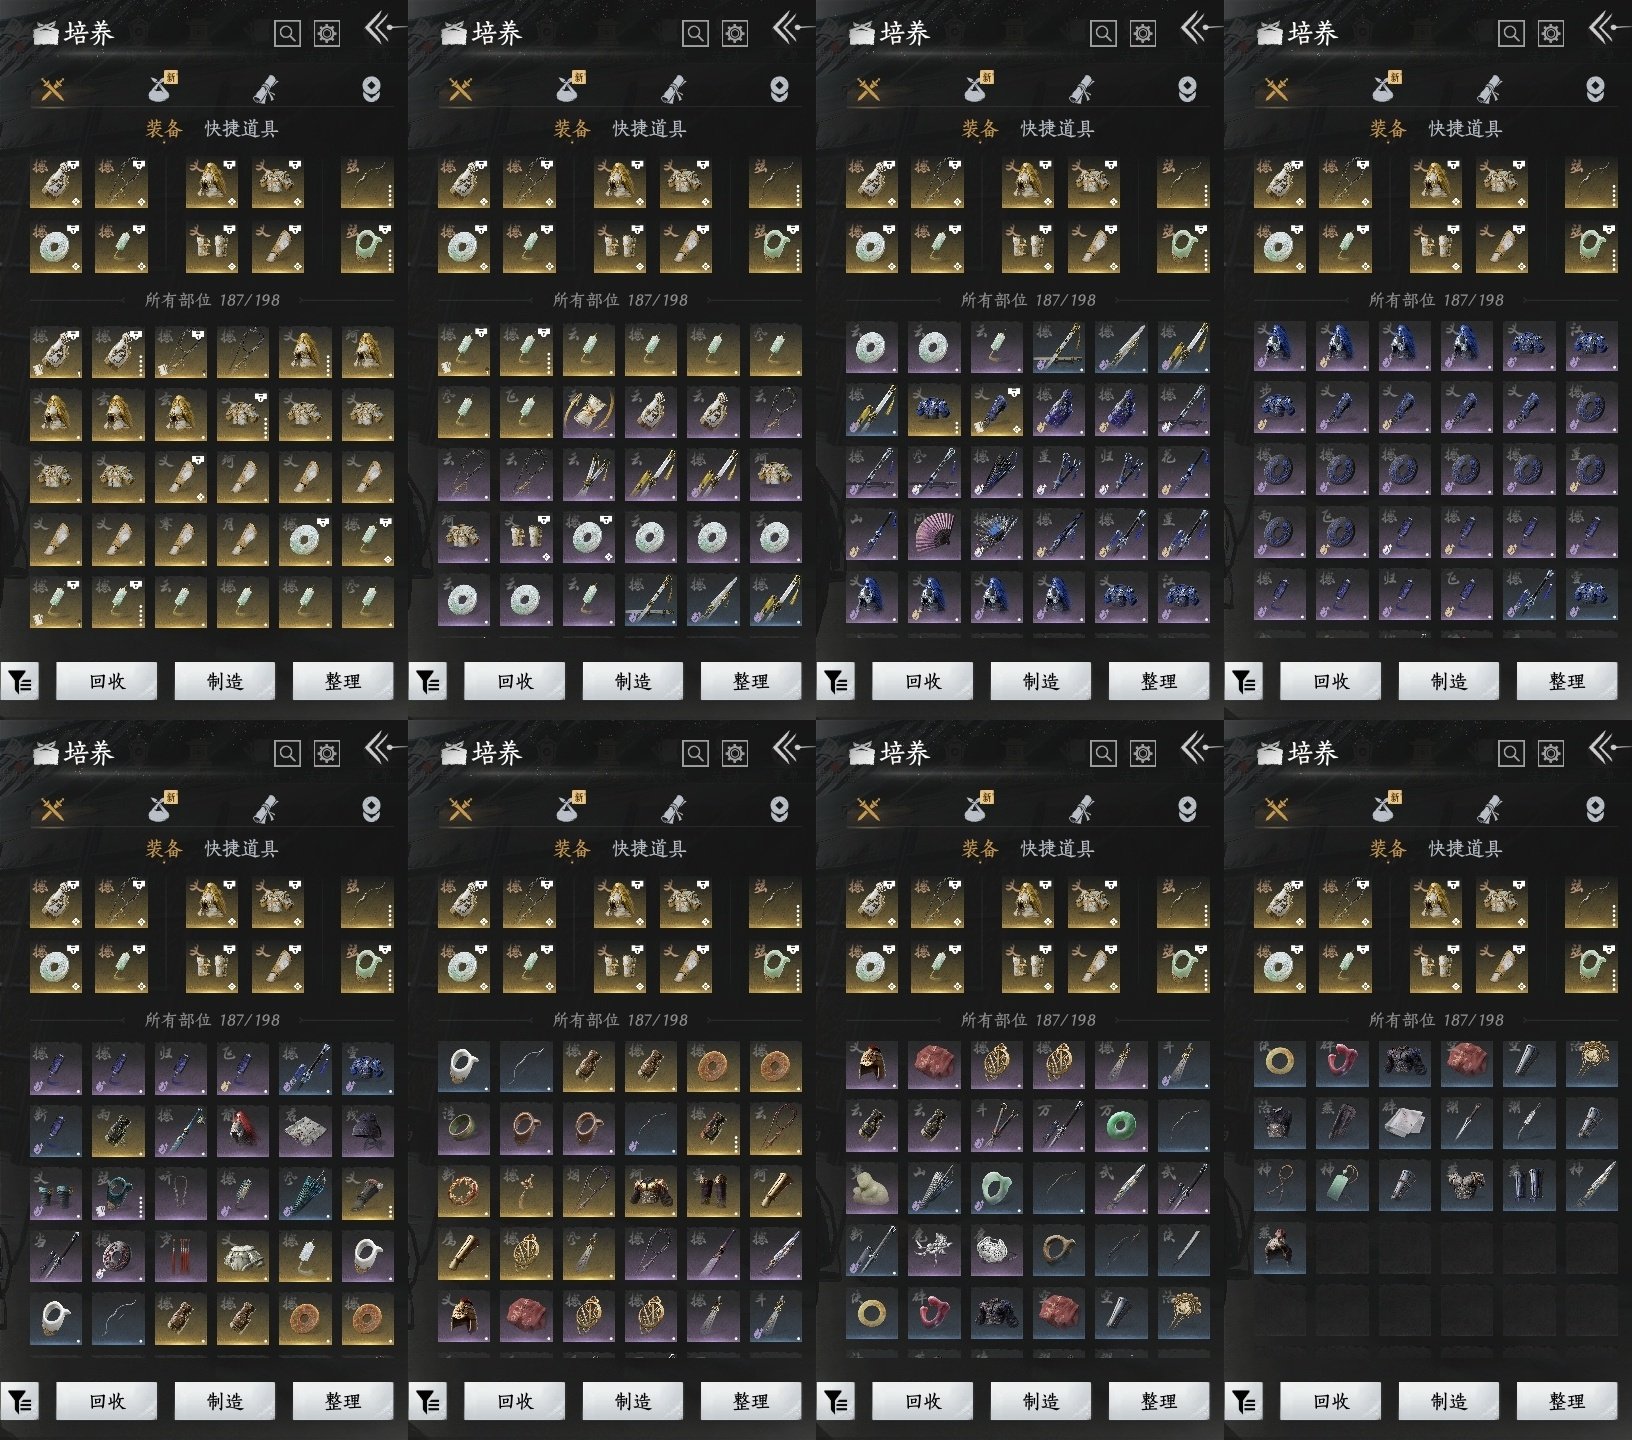Pick the pair of teal gauntlets
Image resolution: width=1632 pixels, height=1440 pixels.
tap(56, 1192)
